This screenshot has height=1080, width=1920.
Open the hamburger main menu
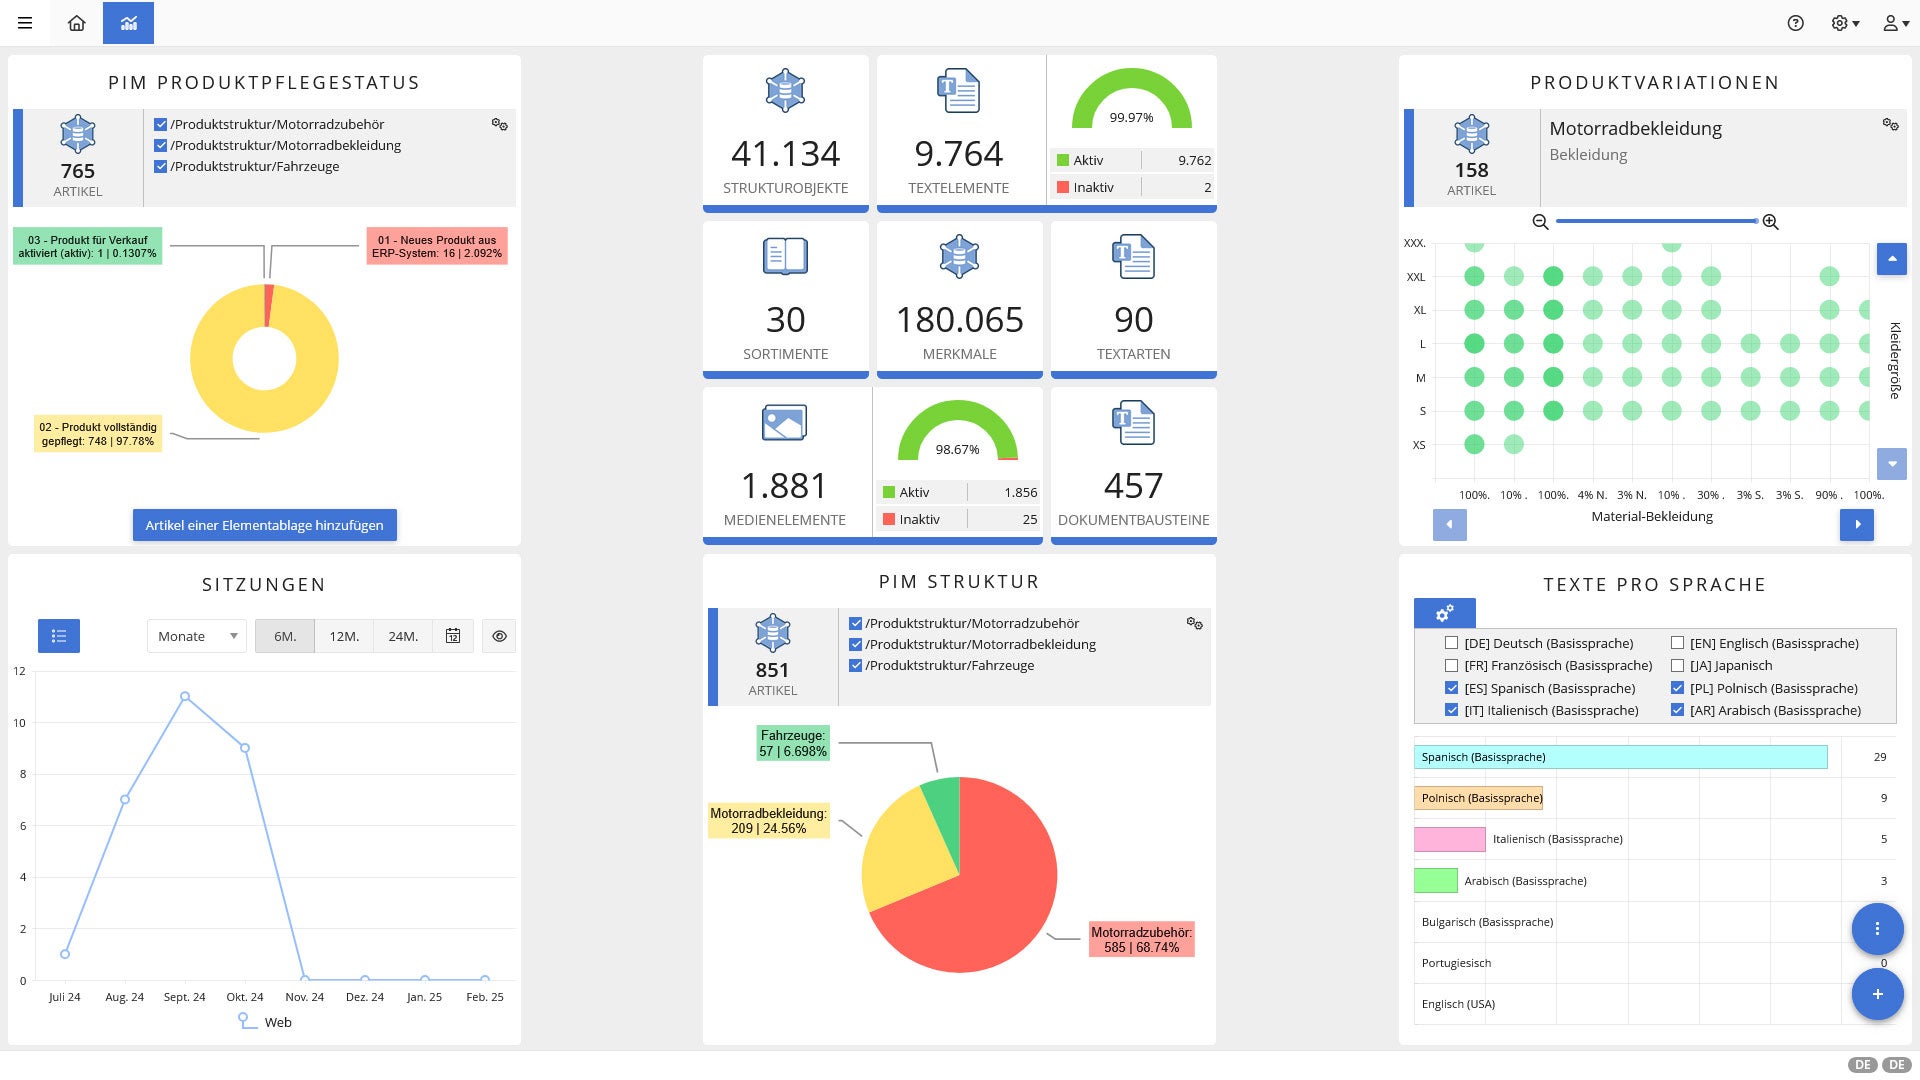click(25, 23)
